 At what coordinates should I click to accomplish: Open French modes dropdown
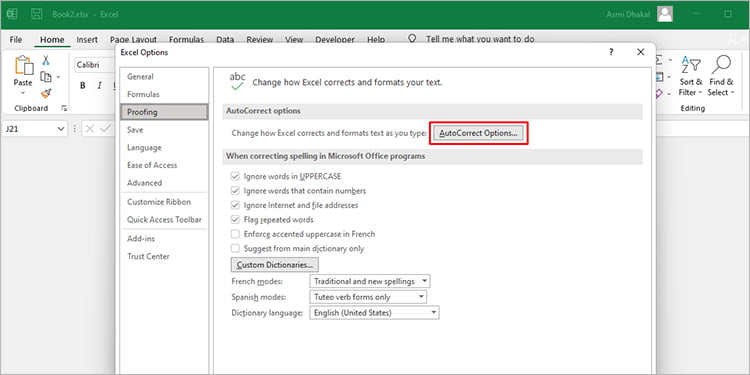tap(370, 281)
